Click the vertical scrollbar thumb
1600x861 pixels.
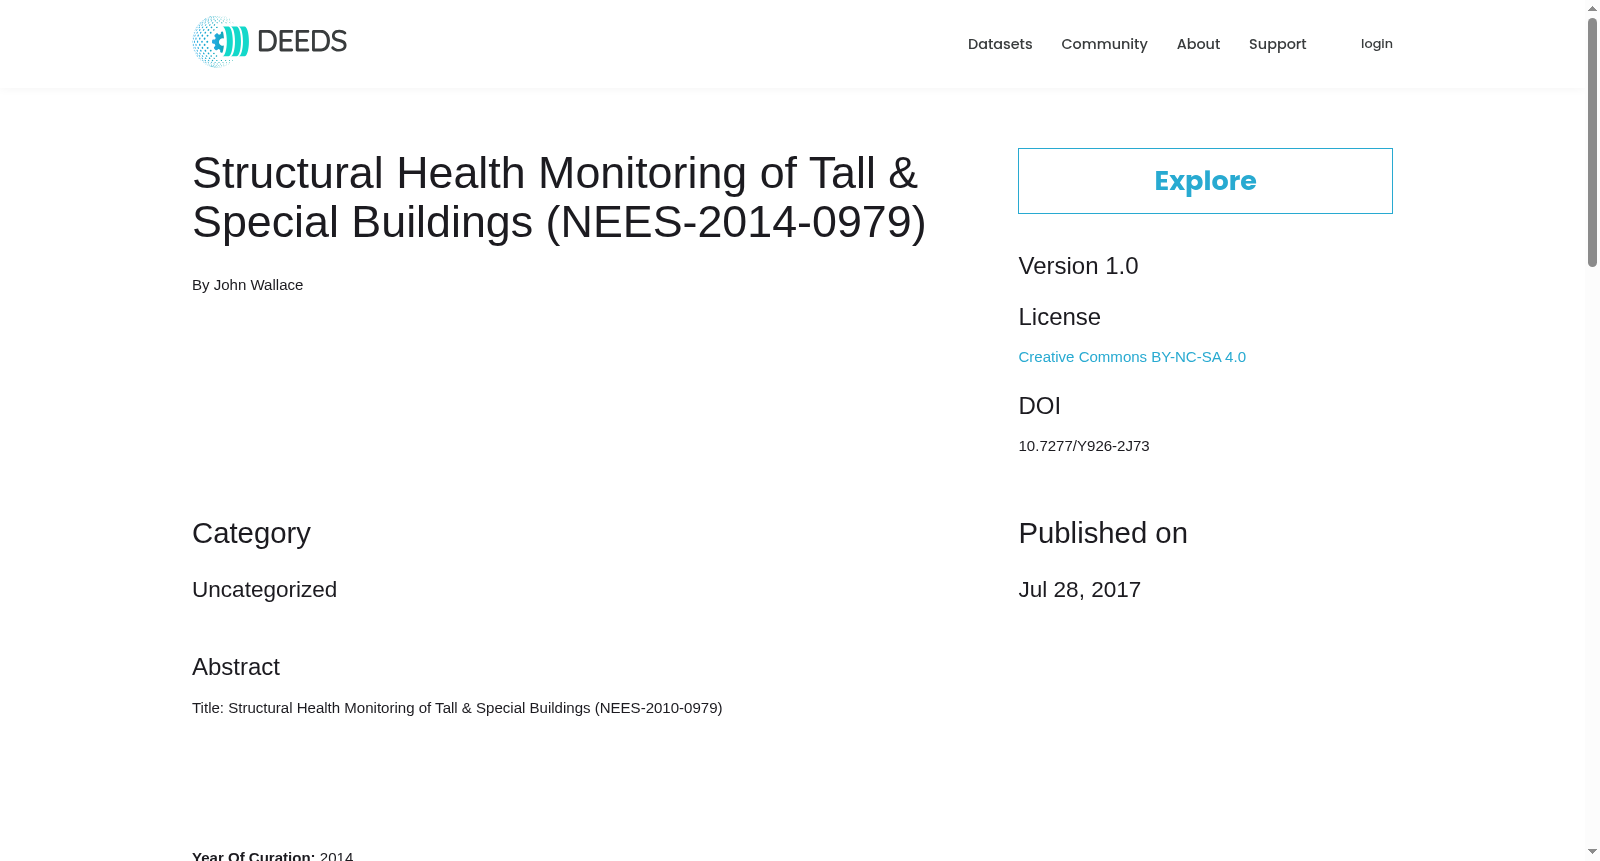[x=1592, y=142]
